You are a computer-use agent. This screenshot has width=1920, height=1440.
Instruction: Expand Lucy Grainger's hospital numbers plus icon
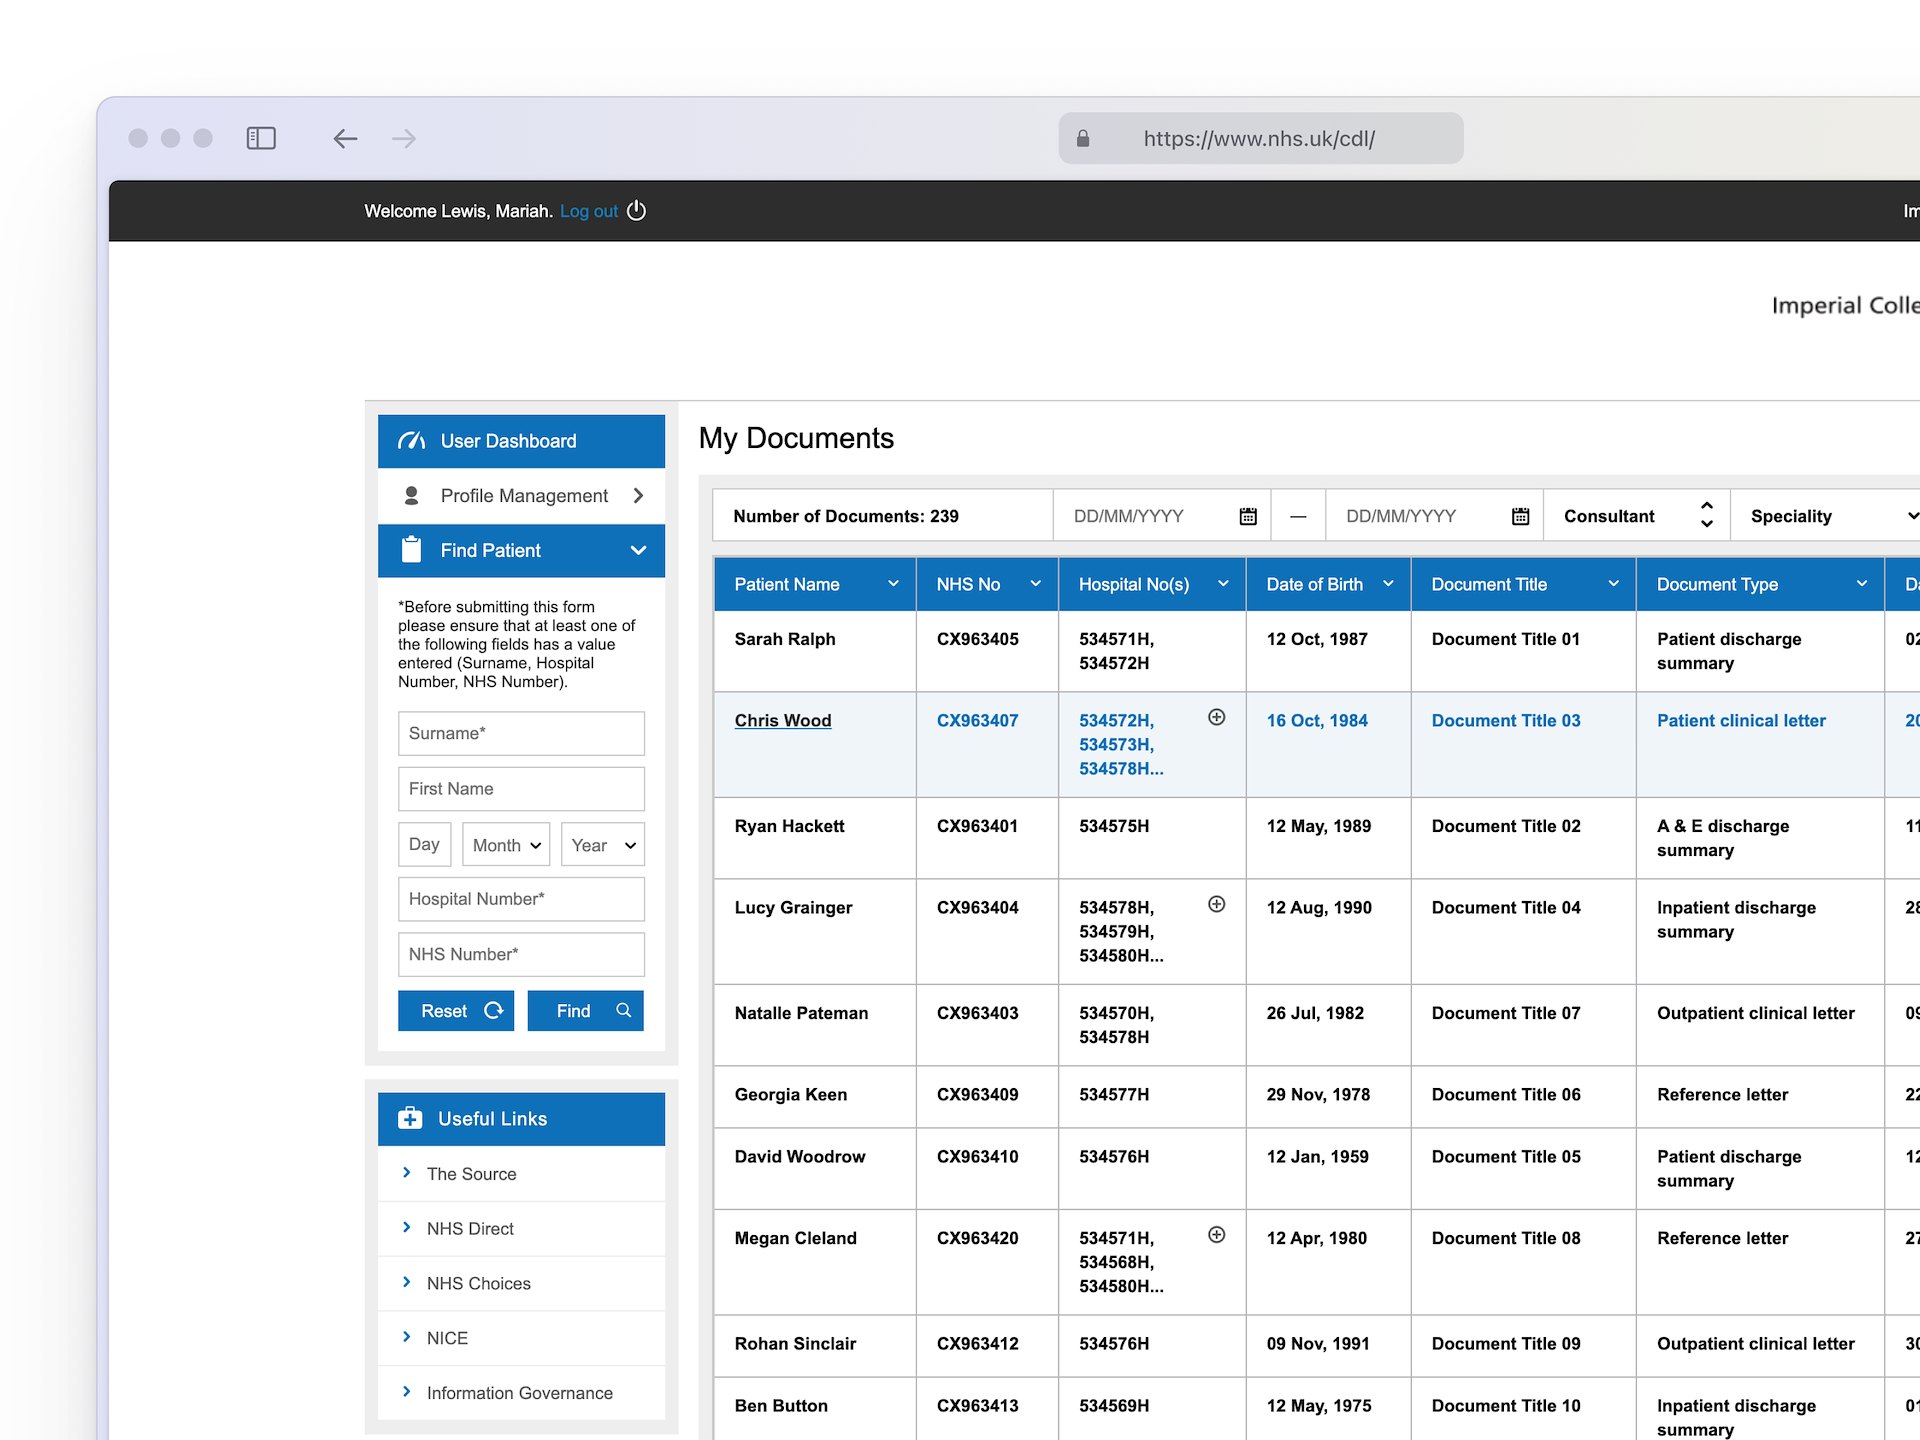pos(1216,904)
